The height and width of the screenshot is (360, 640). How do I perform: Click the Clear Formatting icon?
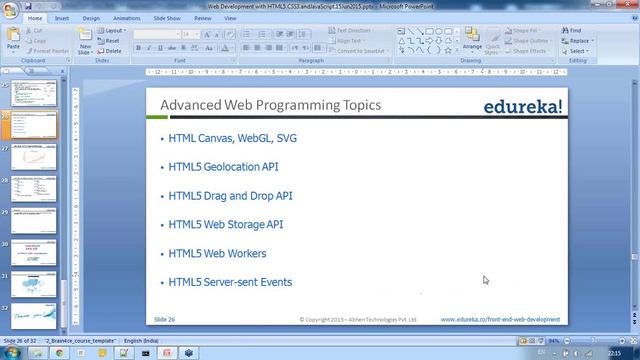click(x=230, y=35)
